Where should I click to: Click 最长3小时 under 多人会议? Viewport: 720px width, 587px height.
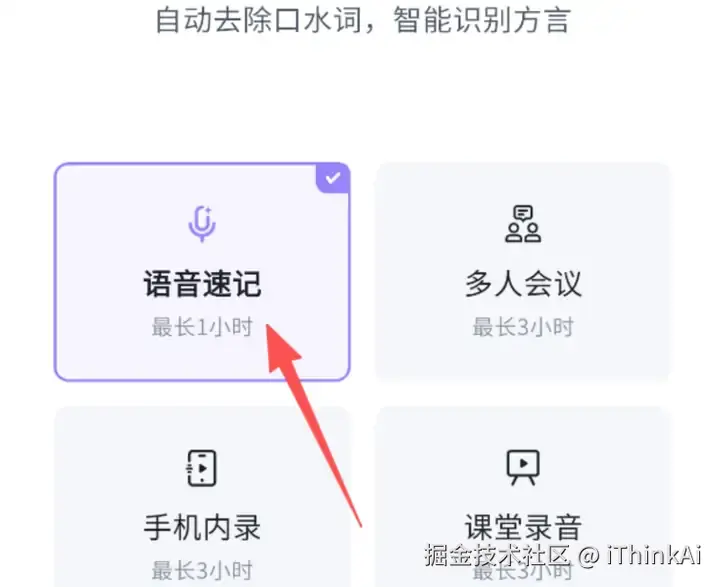click(523, 327)
